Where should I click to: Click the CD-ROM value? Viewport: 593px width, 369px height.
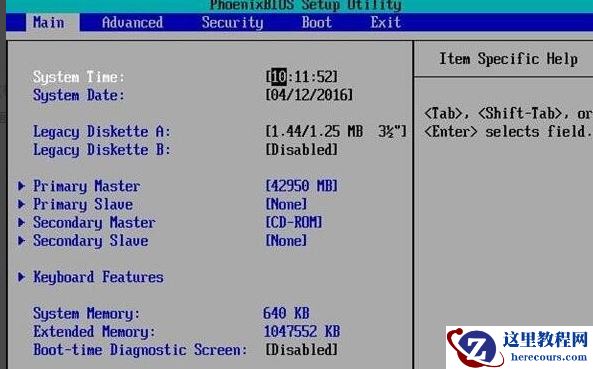pyautogui.click(x=294, y=222)
